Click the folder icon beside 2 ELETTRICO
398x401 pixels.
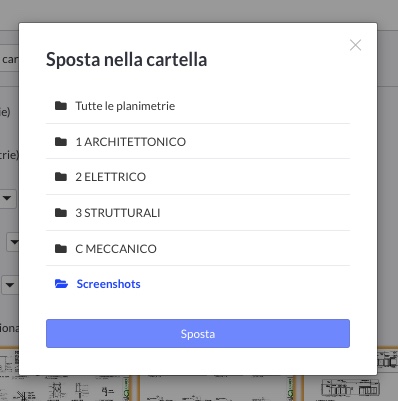pos(61,176)
